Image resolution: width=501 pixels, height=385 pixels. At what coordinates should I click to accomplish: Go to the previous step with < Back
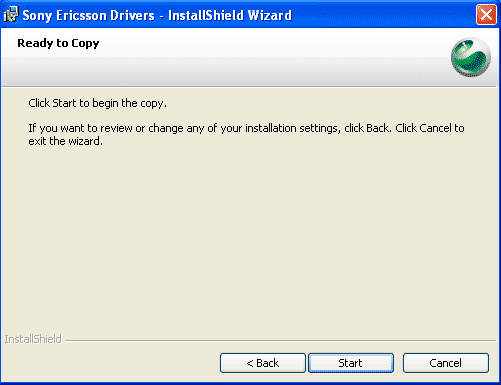point(263,363)
